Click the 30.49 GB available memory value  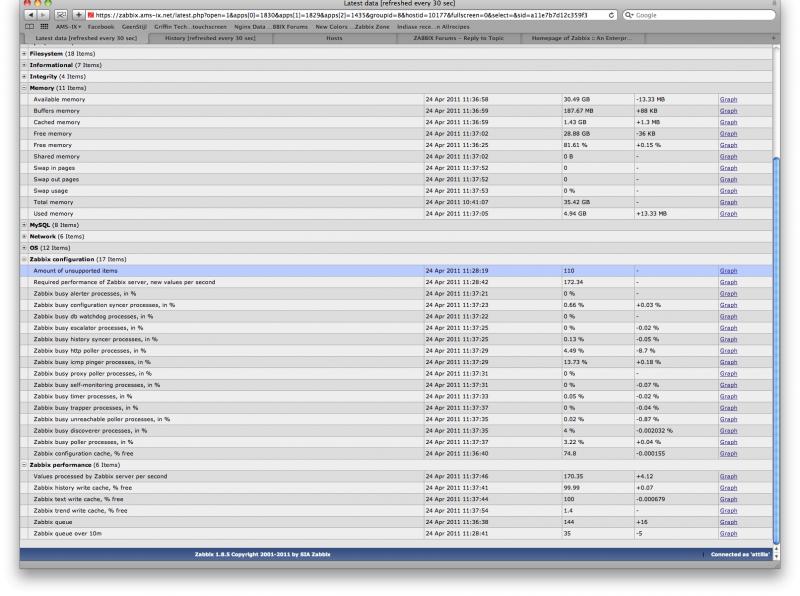[577, 100]
